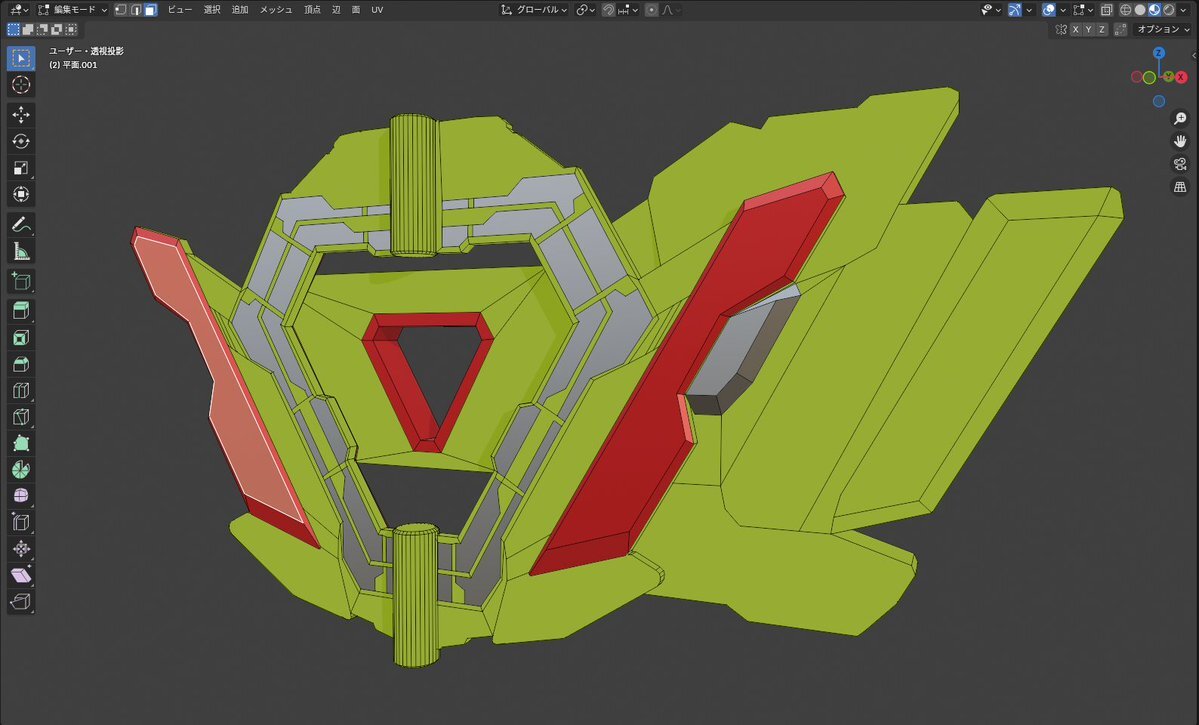
Task: Select the Inset Faces tool
Action: (x=21, y=338)
